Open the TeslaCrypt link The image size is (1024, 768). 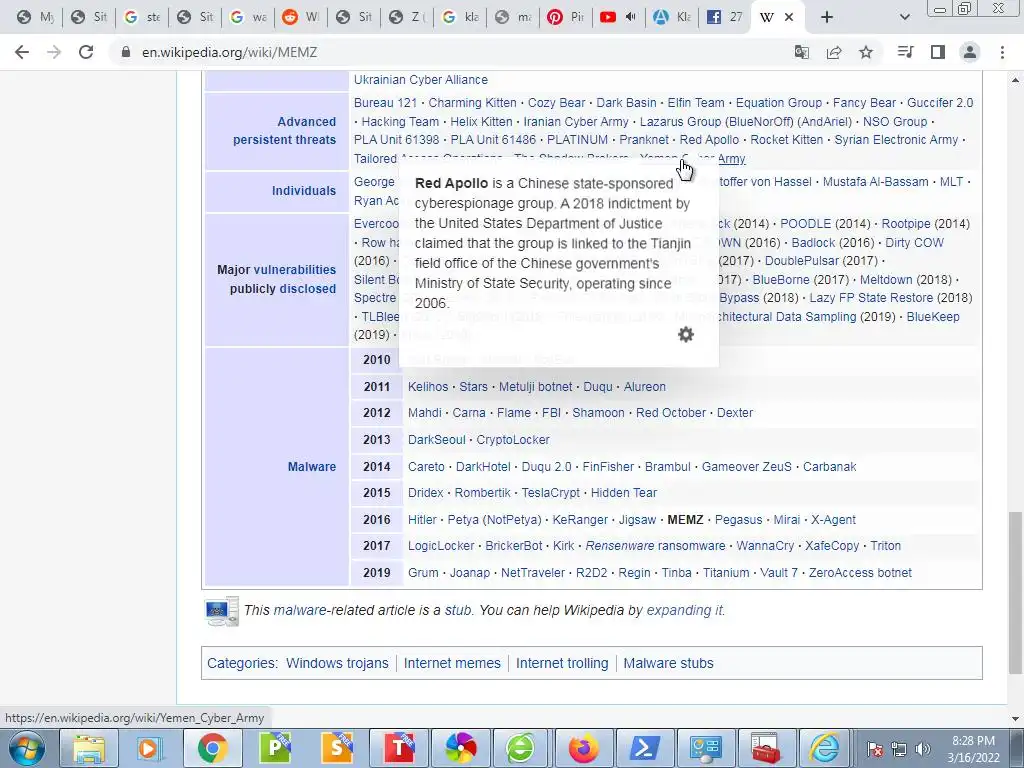click(x=551, y=493)
